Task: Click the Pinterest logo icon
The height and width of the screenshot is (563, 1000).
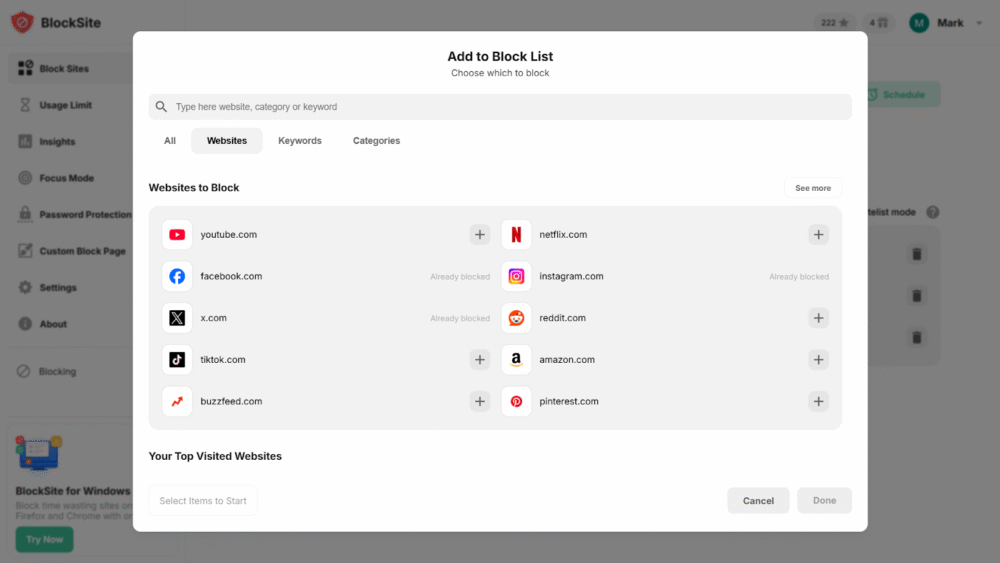Action: coord(516,401)
